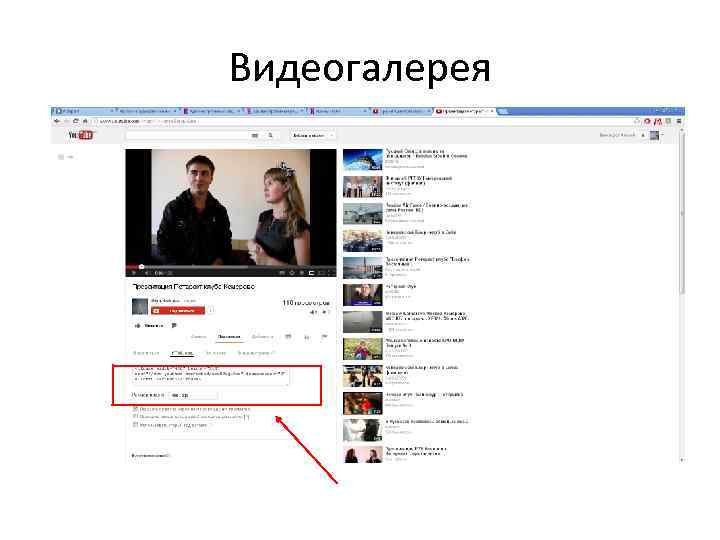Enter fullscreen in the video player
This screenshot has width=720, height=540.
click(331, 273)
